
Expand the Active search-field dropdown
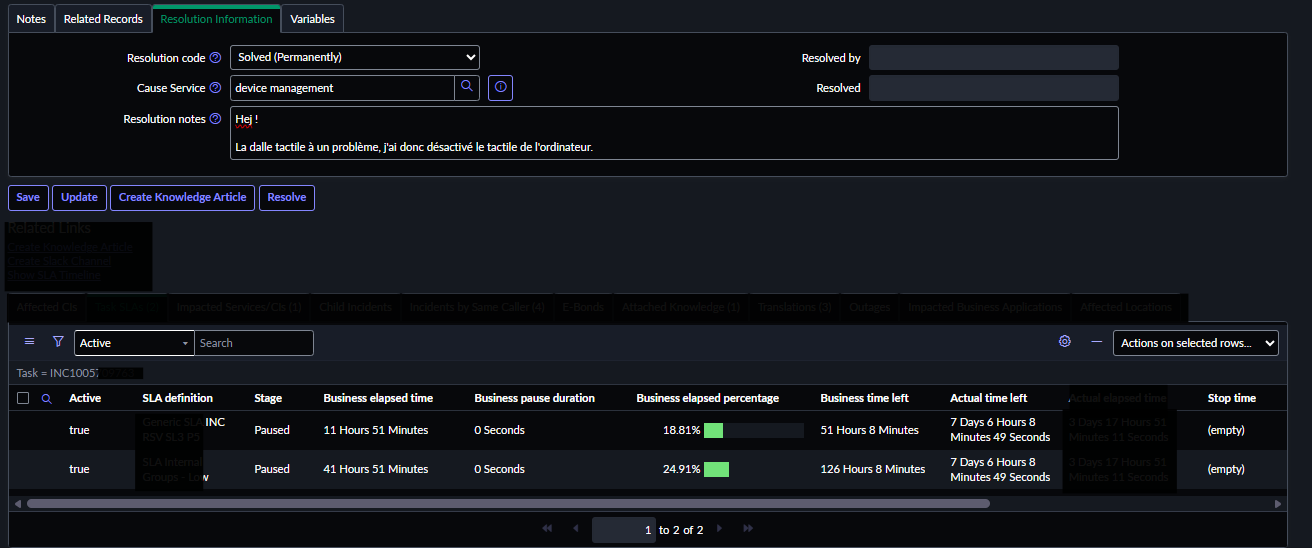[x=133, y=343]
